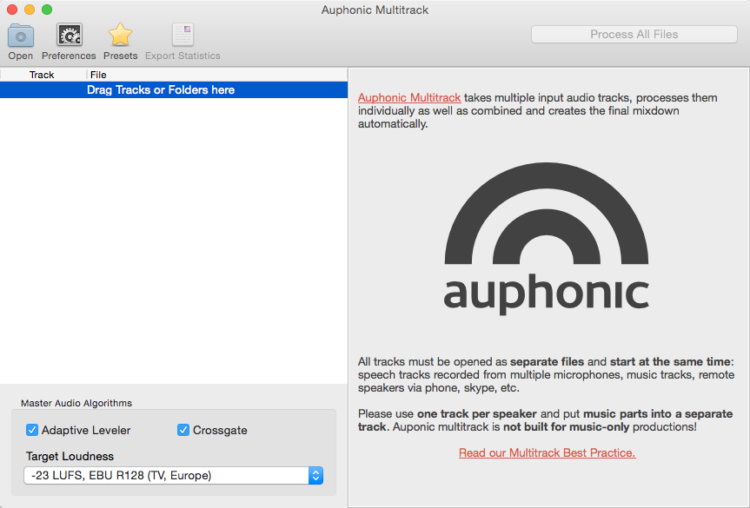Click the Open folder icon
Viewport: 750px width, 508px height.
tap(21, 35)
